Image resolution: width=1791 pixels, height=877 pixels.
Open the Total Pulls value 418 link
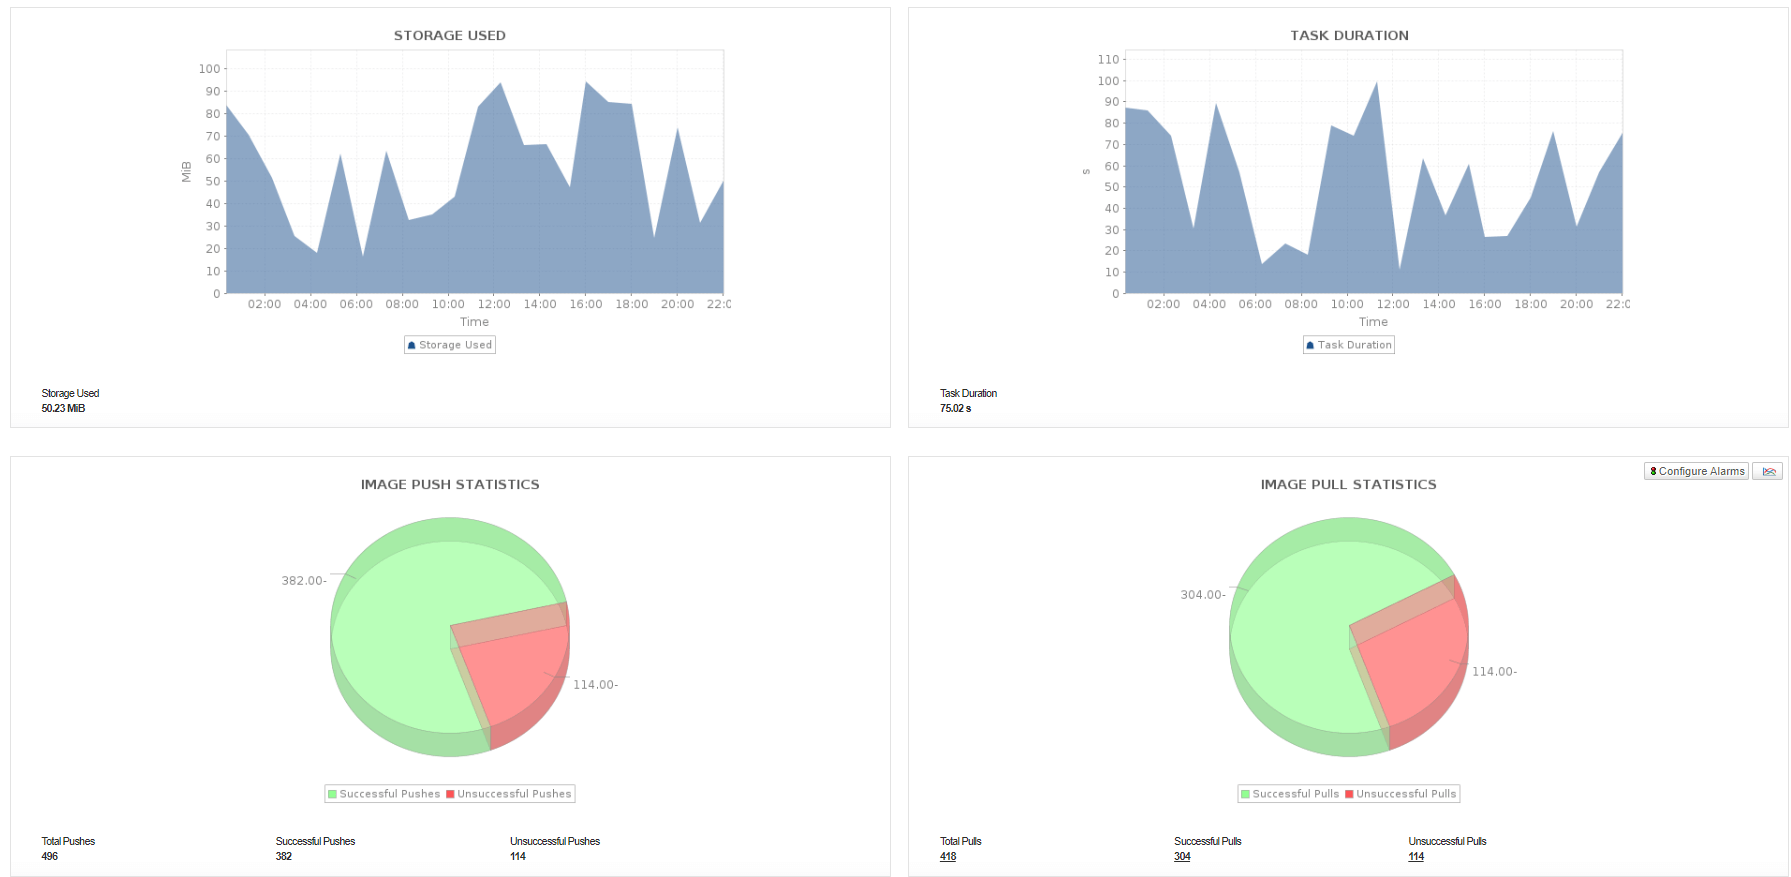[x=948, y=856]
